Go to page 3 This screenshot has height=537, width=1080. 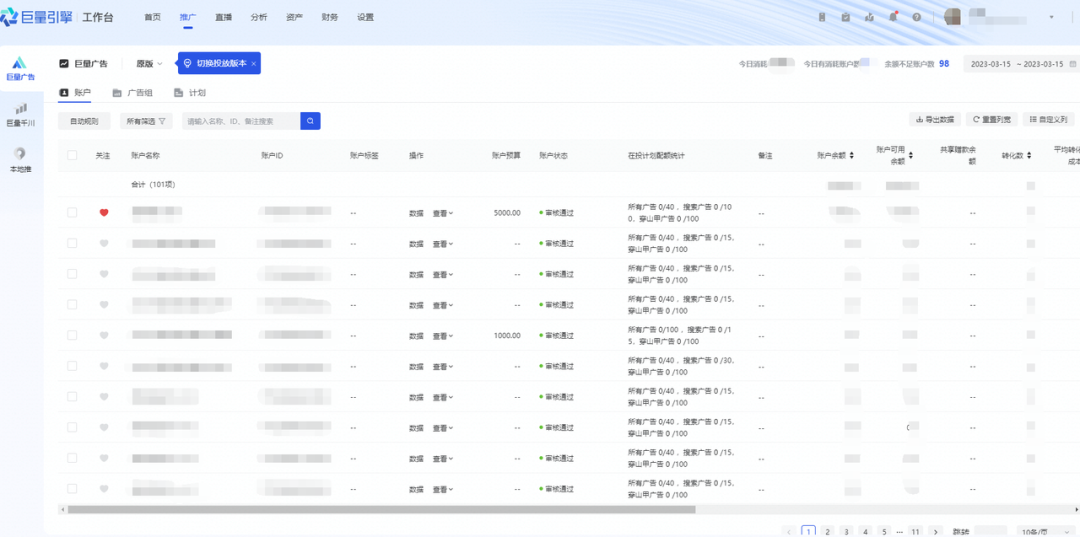pos(846,531)
